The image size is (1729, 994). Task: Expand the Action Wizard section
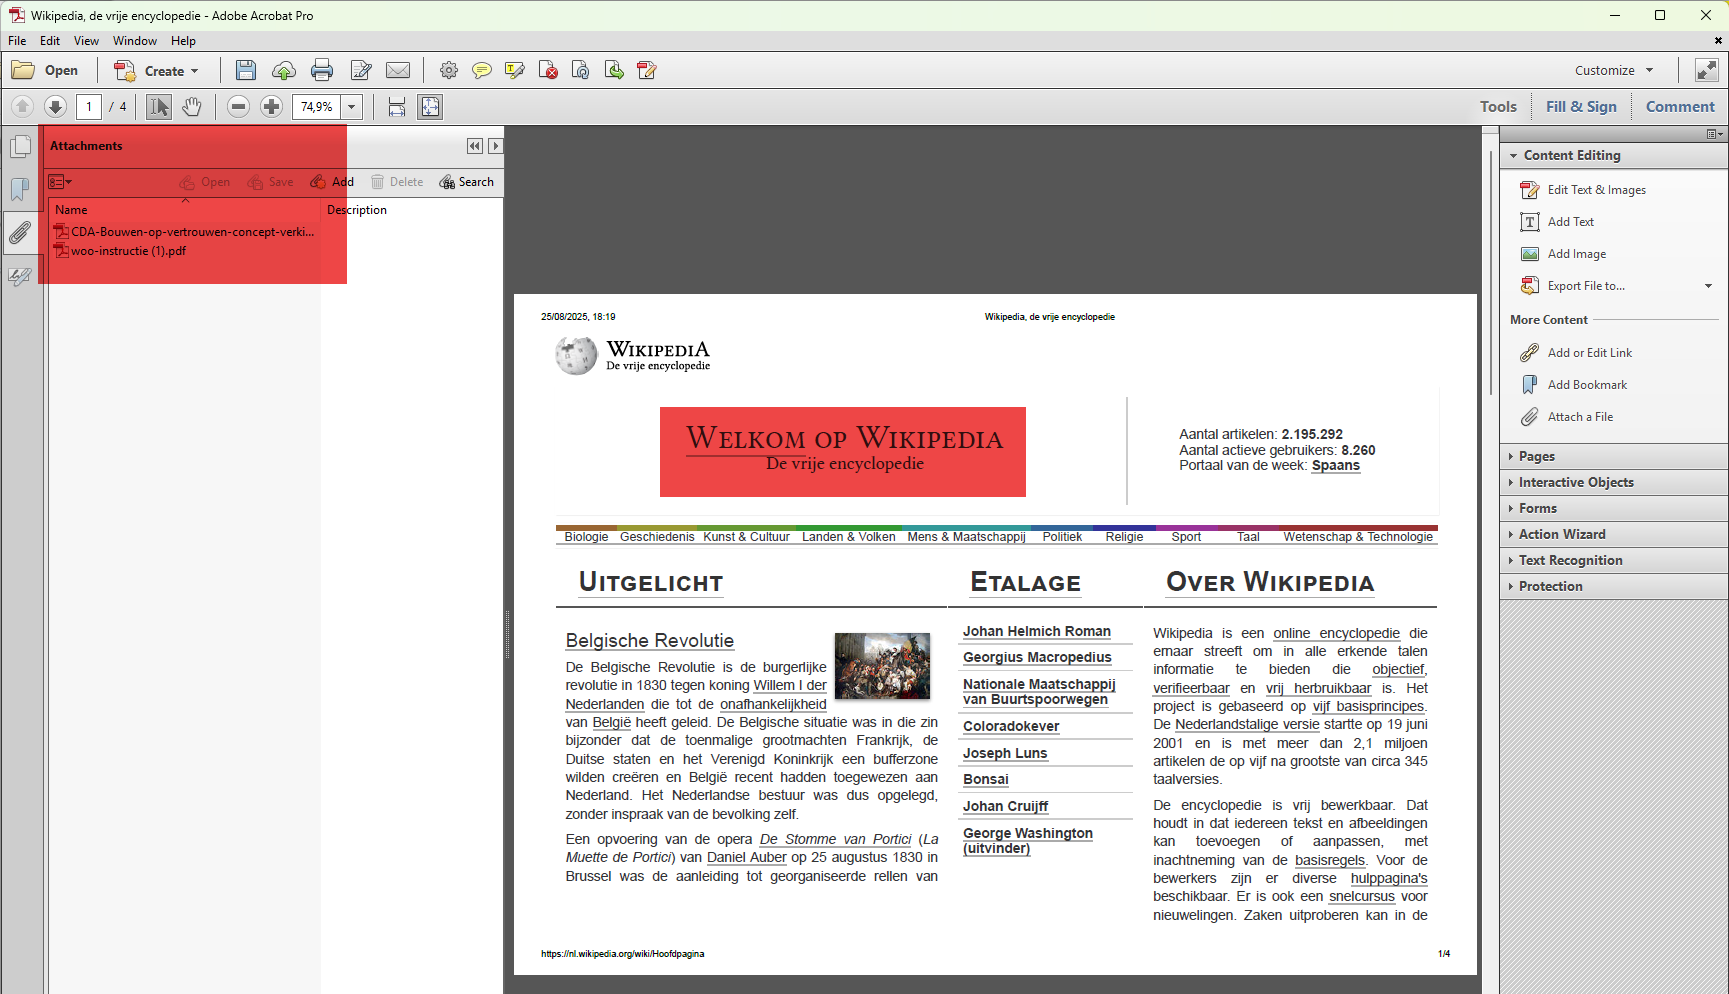click(x=1614, y=534)
